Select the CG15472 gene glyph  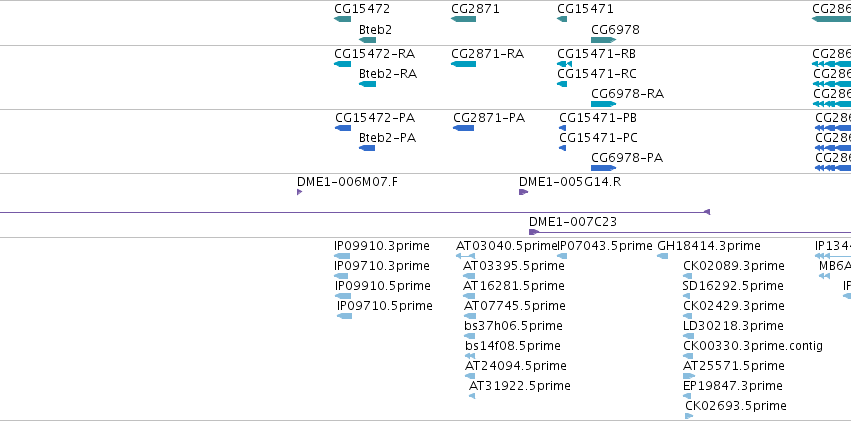click(x=342, y=19)
